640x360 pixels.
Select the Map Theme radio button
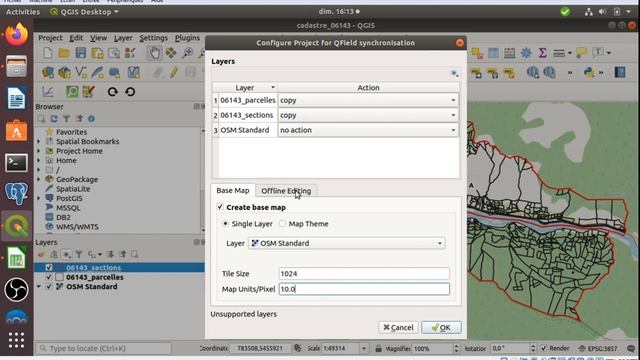tap(282, 224)
